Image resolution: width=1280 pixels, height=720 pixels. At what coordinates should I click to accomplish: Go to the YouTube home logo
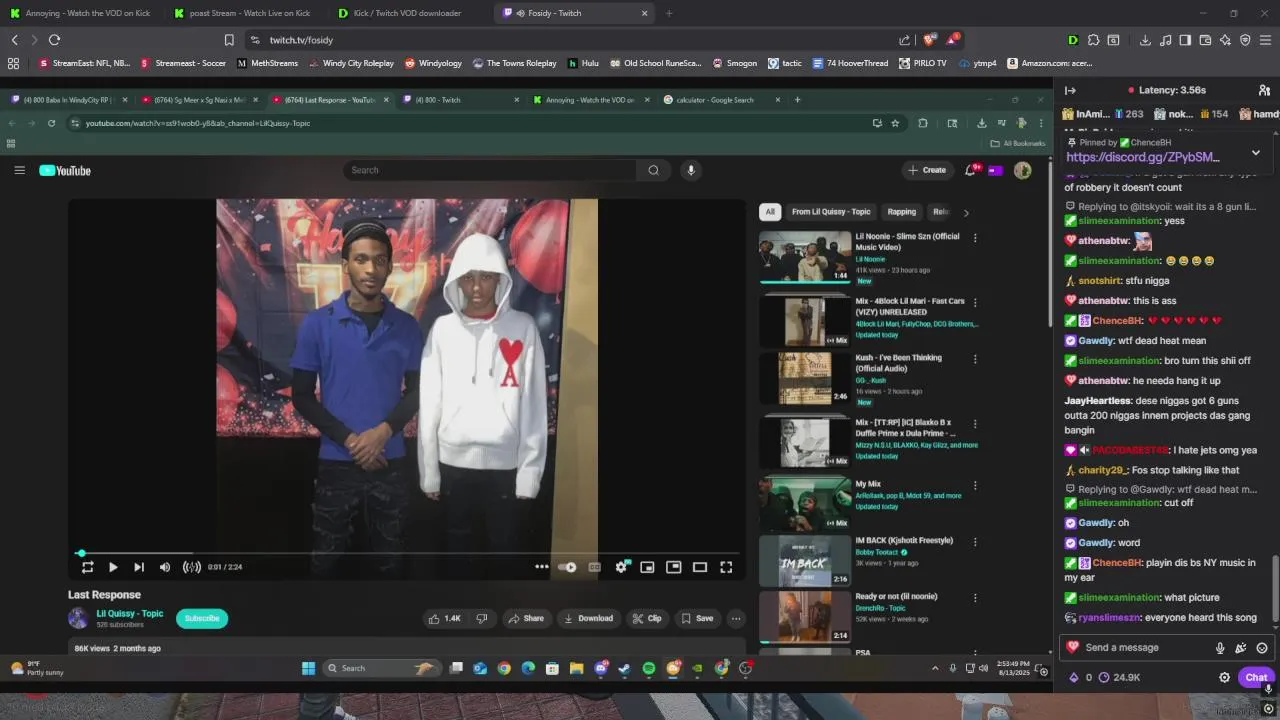click(65, 171)
